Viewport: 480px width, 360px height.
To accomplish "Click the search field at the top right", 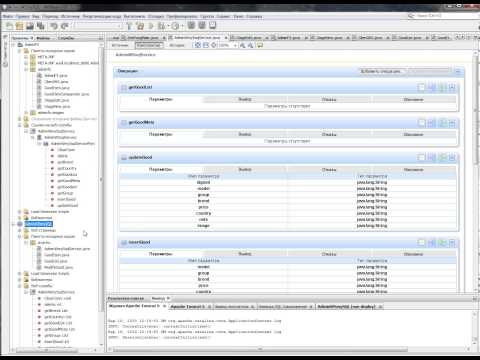I will click(443, 16).
